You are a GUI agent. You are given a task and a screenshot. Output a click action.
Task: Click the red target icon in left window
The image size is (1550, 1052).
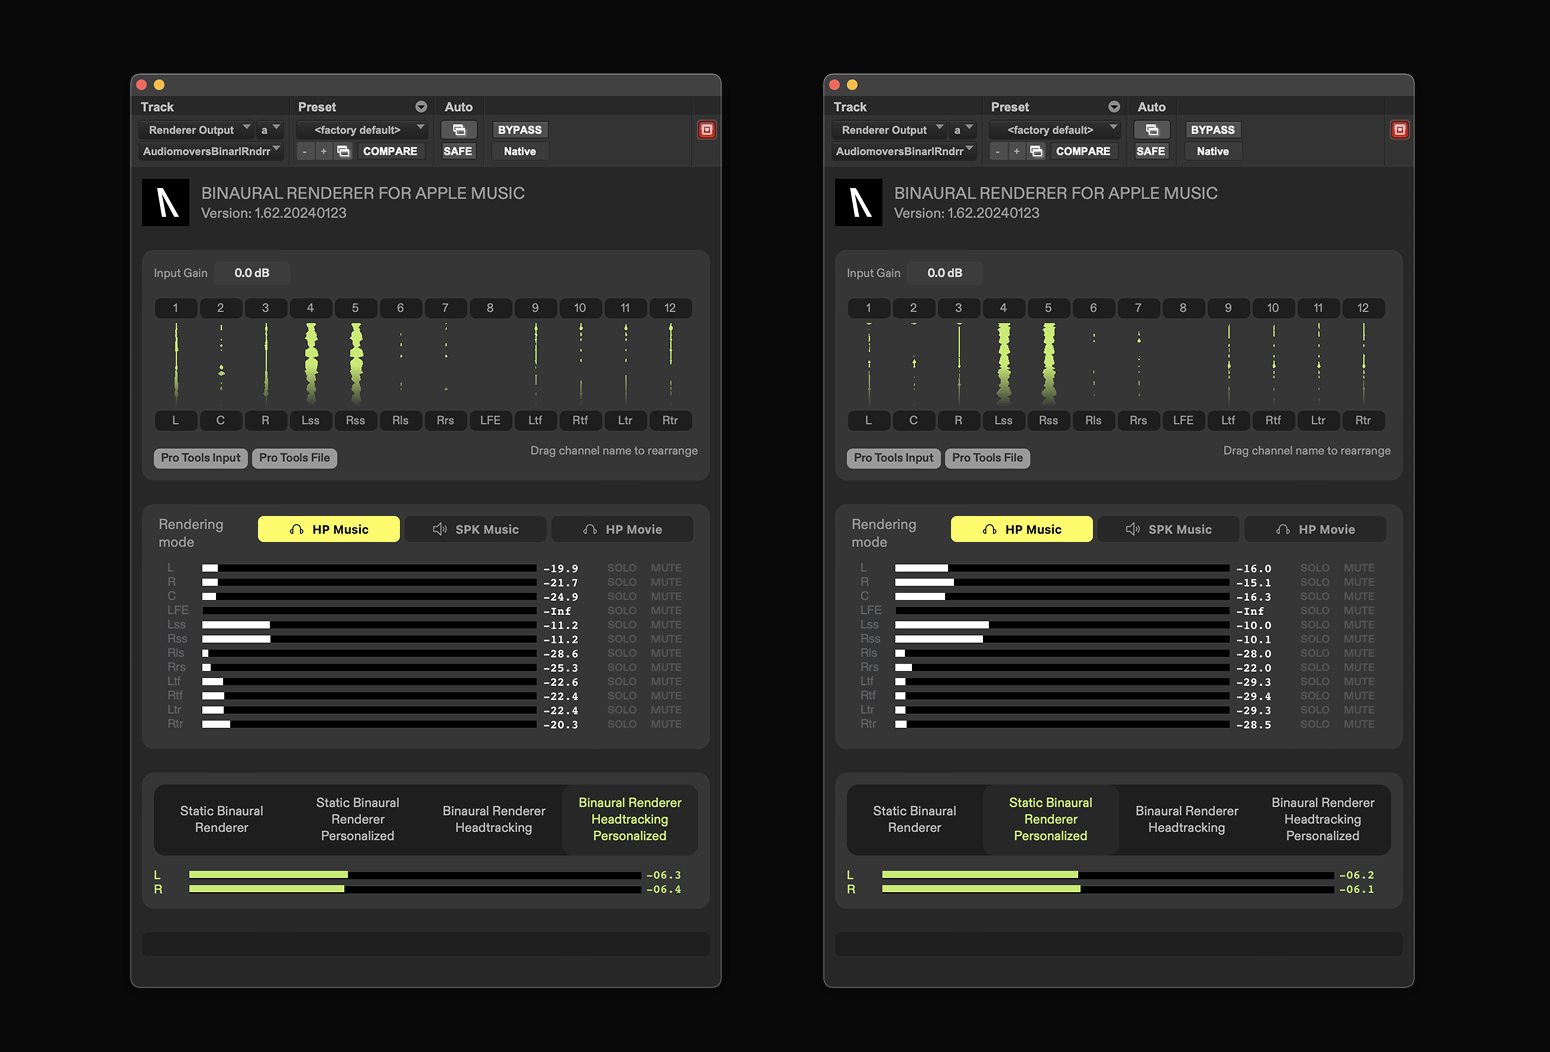(707, 130)
